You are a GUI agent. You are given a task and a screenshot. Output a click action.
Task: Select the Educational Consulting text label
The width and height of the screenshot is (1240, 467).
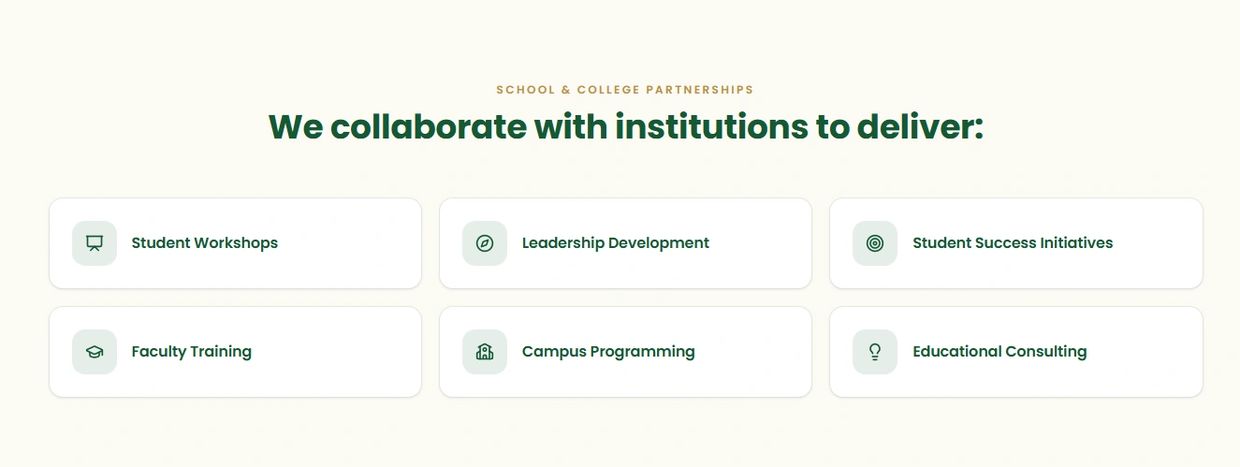[x=1000, y=352]
